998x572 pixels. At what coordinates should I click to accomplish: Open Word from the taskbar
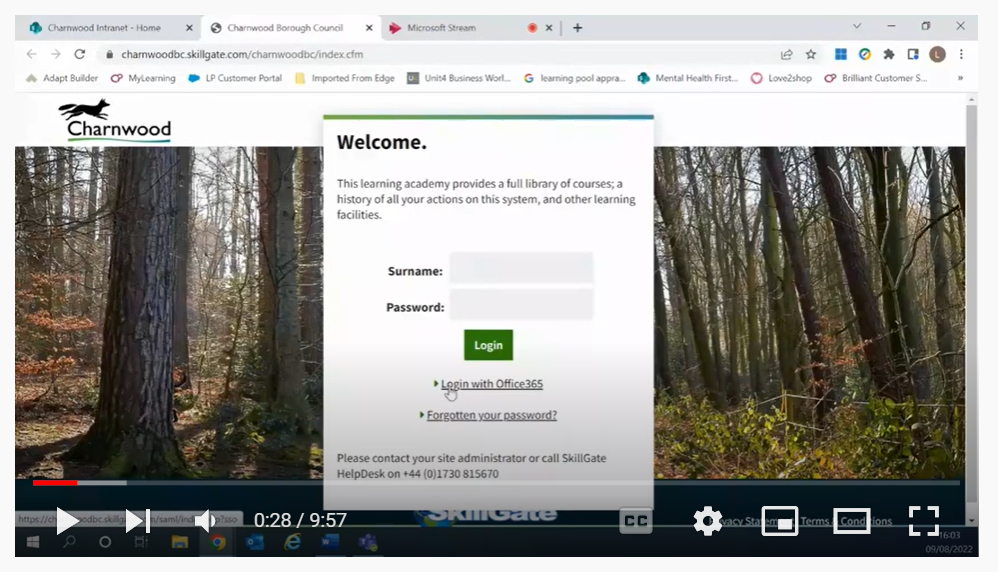(x=330, y=542)
